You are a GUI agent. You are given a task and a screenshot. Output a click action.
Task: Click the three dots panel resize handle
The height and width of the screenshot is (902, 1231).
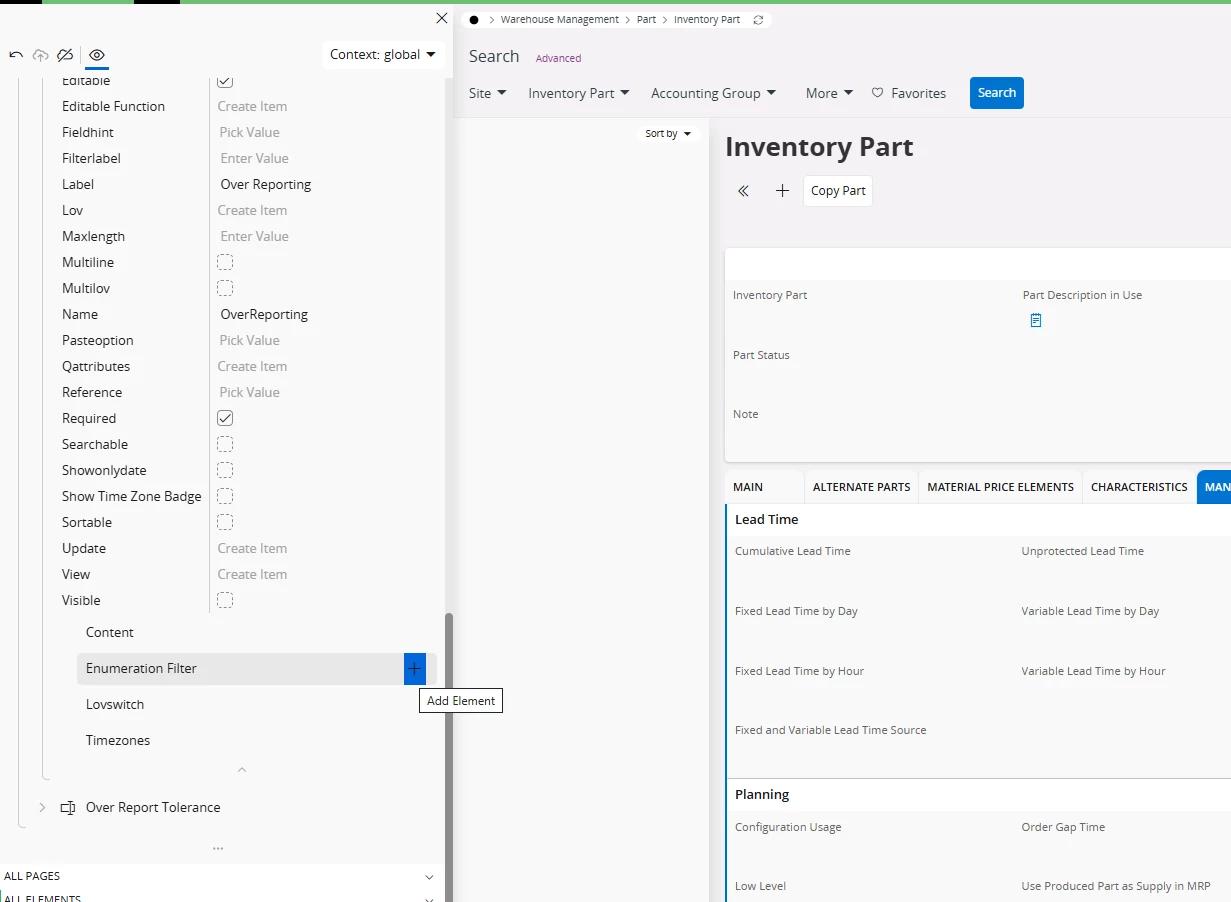click(x=218, y=848)
